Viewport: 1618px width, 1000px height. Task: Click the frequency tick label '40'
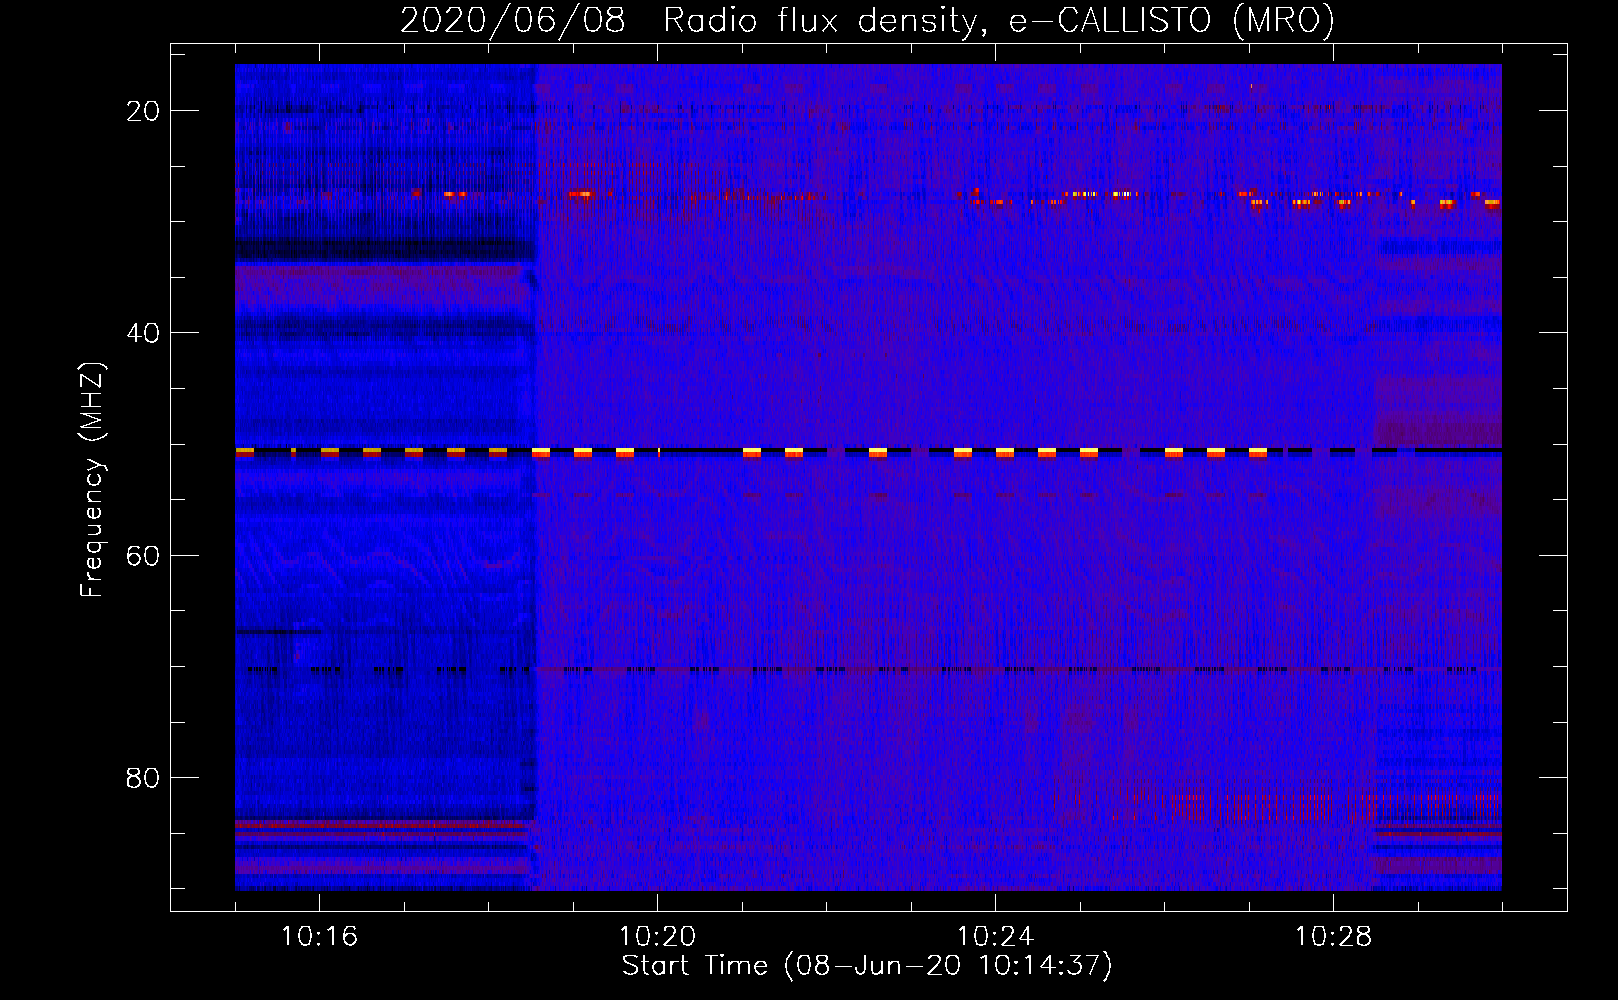click(144, 332)
